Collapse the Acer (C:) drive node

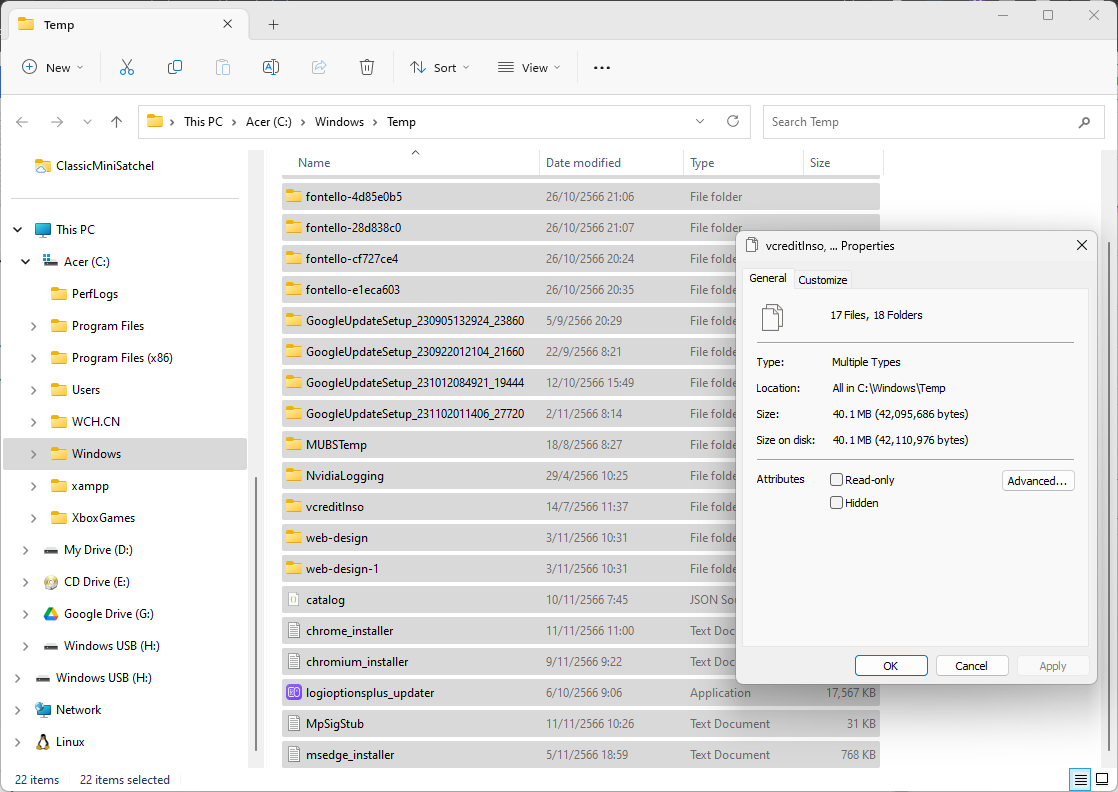[x=26, y=262]
